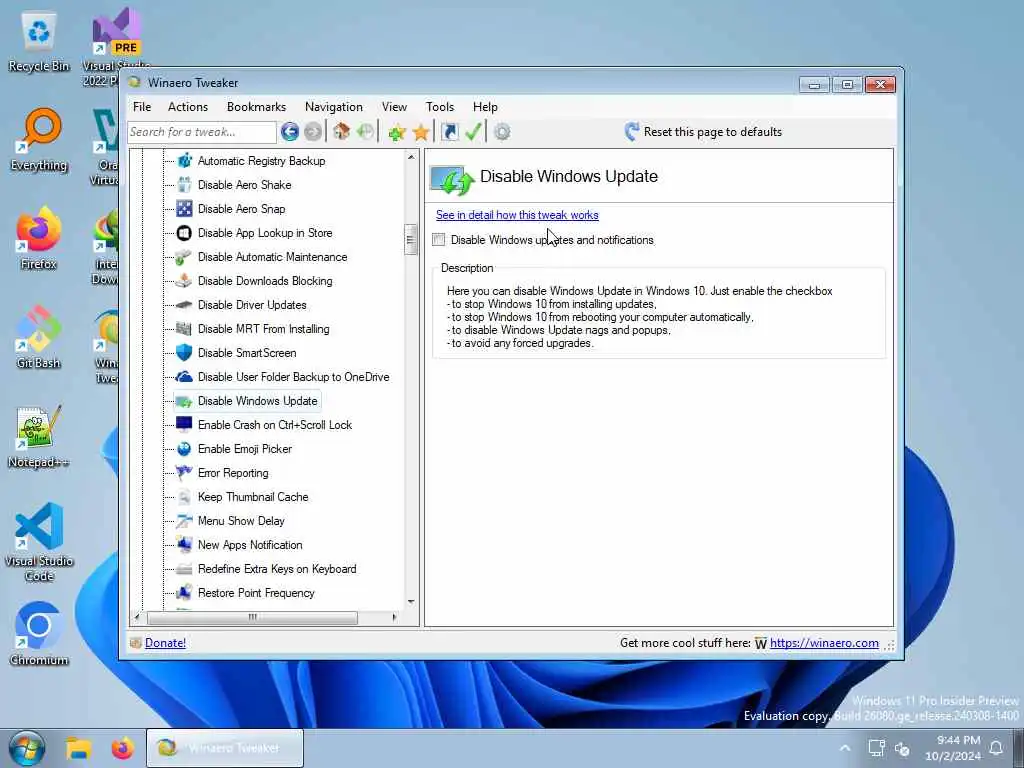
Task: Open Firefox from the taskbar
Action: [121, 748]
